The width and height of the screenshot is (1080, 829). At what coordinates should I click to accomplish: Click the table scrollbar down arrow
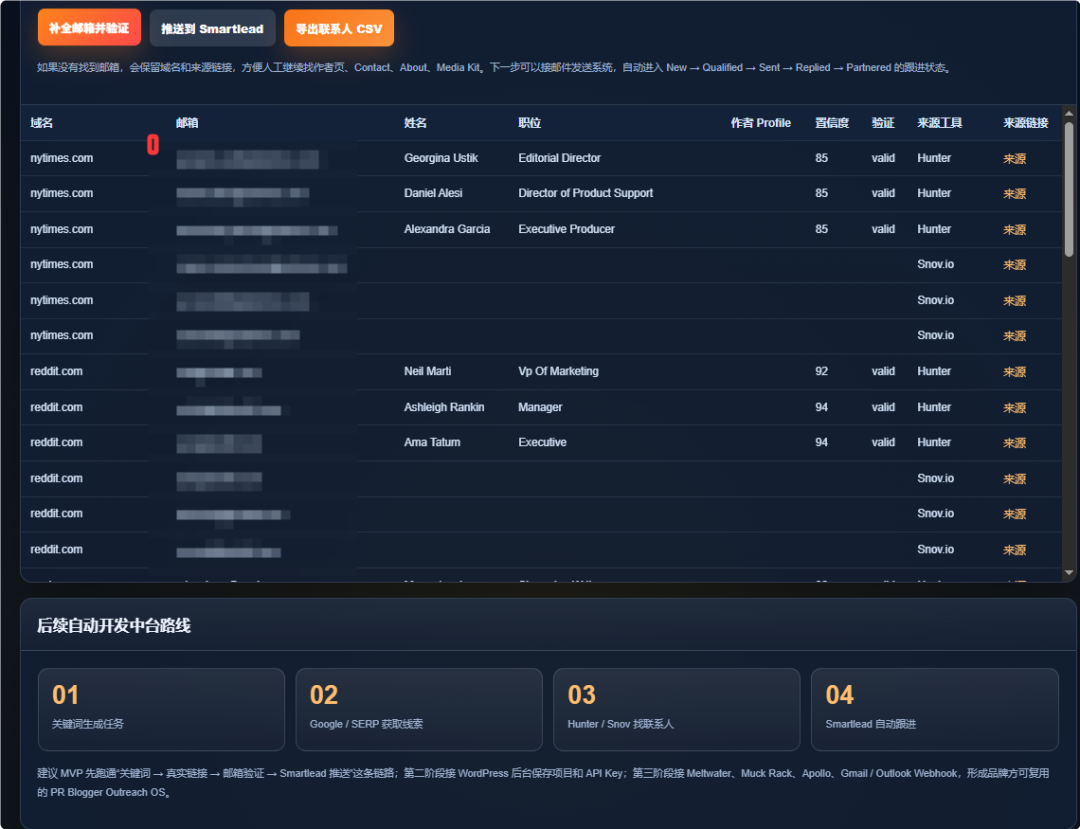pyautogui.click(x=1069, y=572)
